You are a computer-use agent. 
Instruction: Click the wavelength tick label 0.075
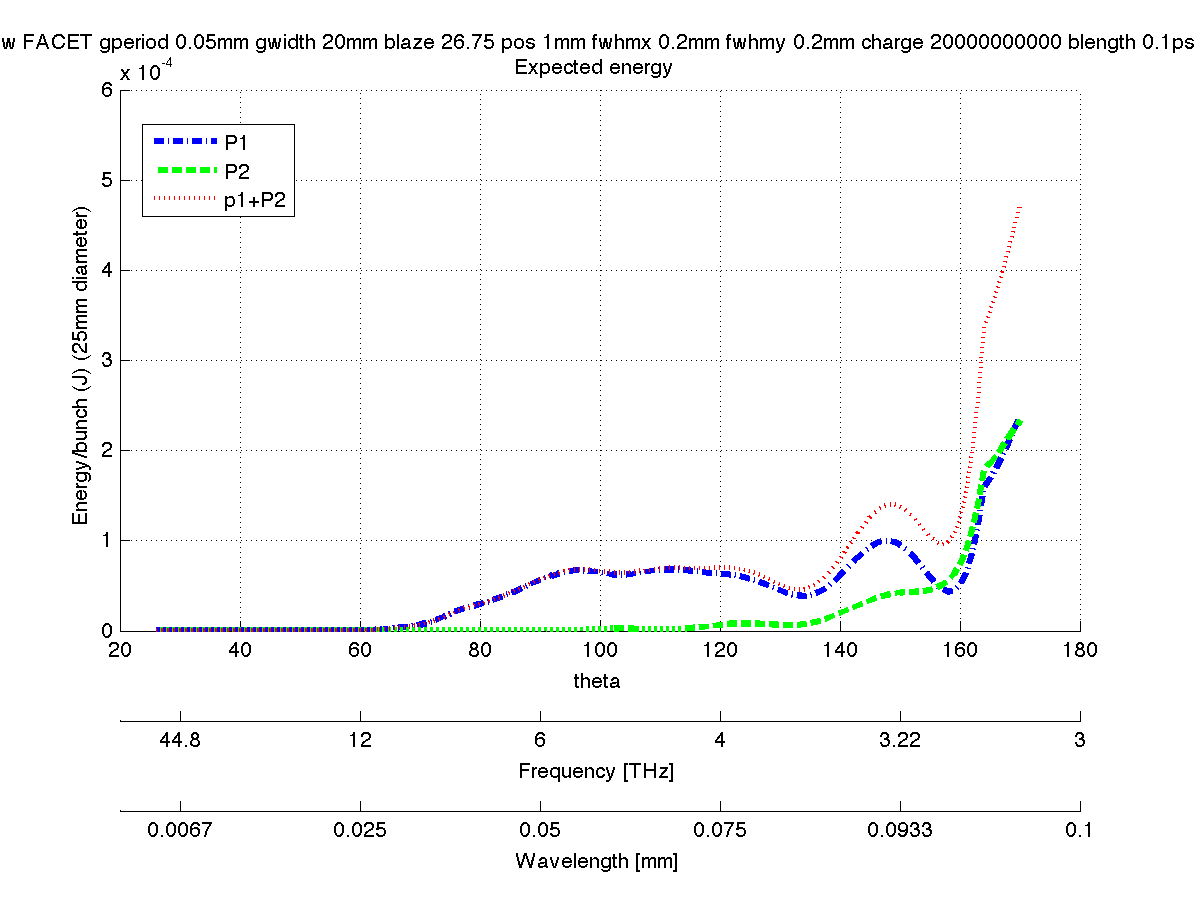pos(720,830)
